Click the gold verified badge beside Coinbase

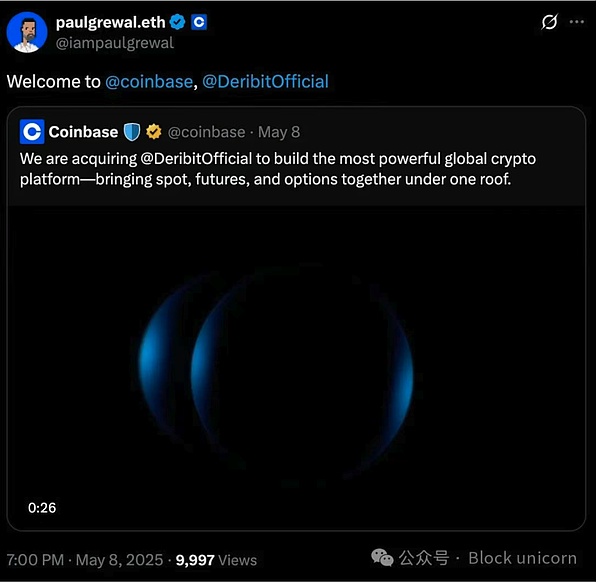coord(154,132)
